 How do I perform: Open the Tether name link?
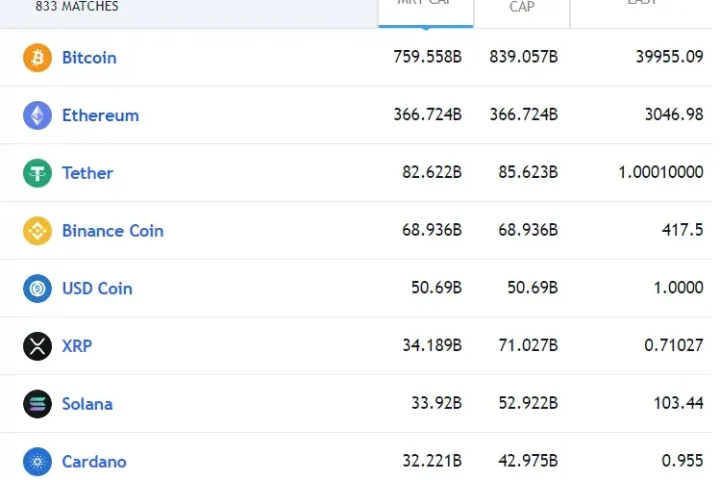click(87, 173)
